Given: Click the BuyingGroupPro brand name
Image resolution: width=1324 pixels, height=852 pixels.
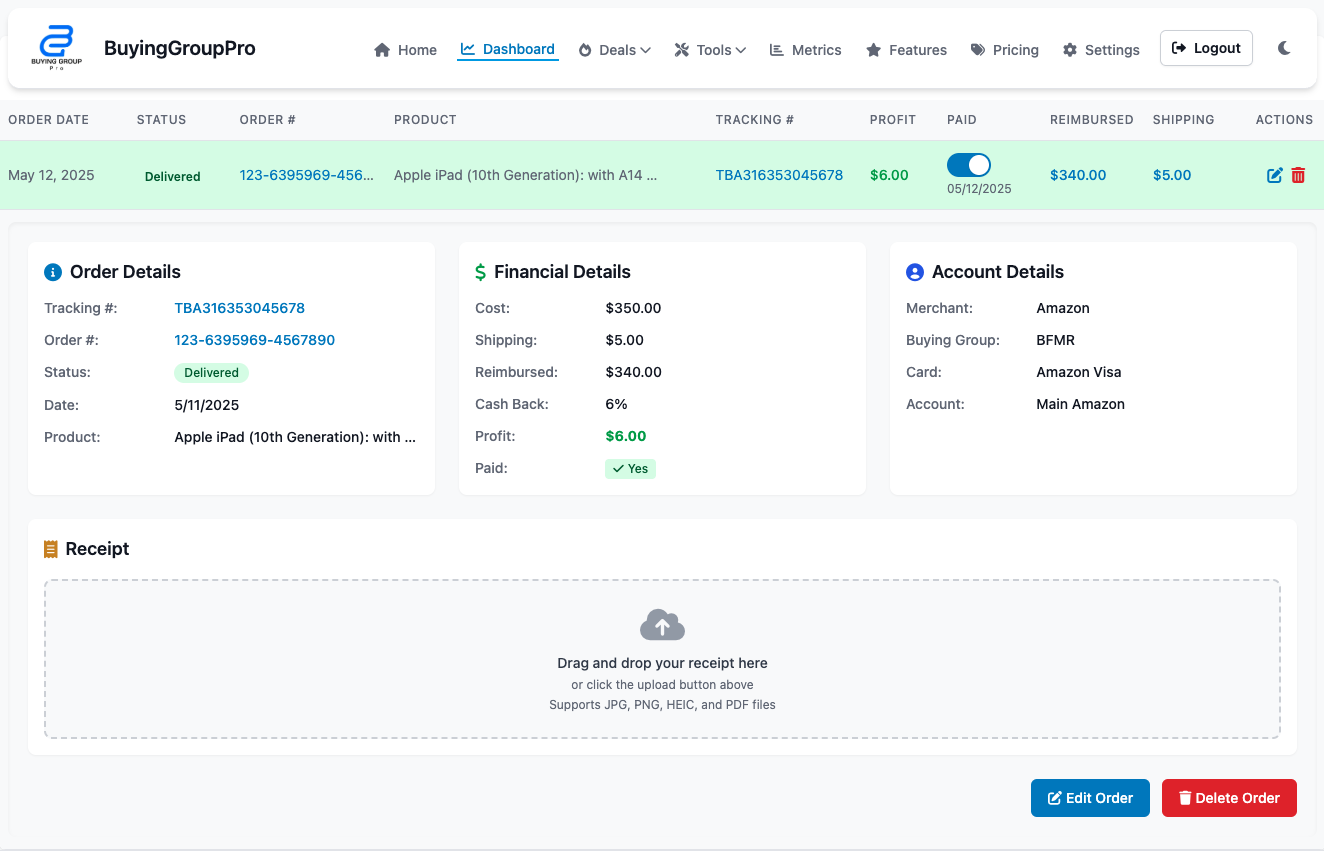Looking at the screenshot, I should (x=180, y=48).
